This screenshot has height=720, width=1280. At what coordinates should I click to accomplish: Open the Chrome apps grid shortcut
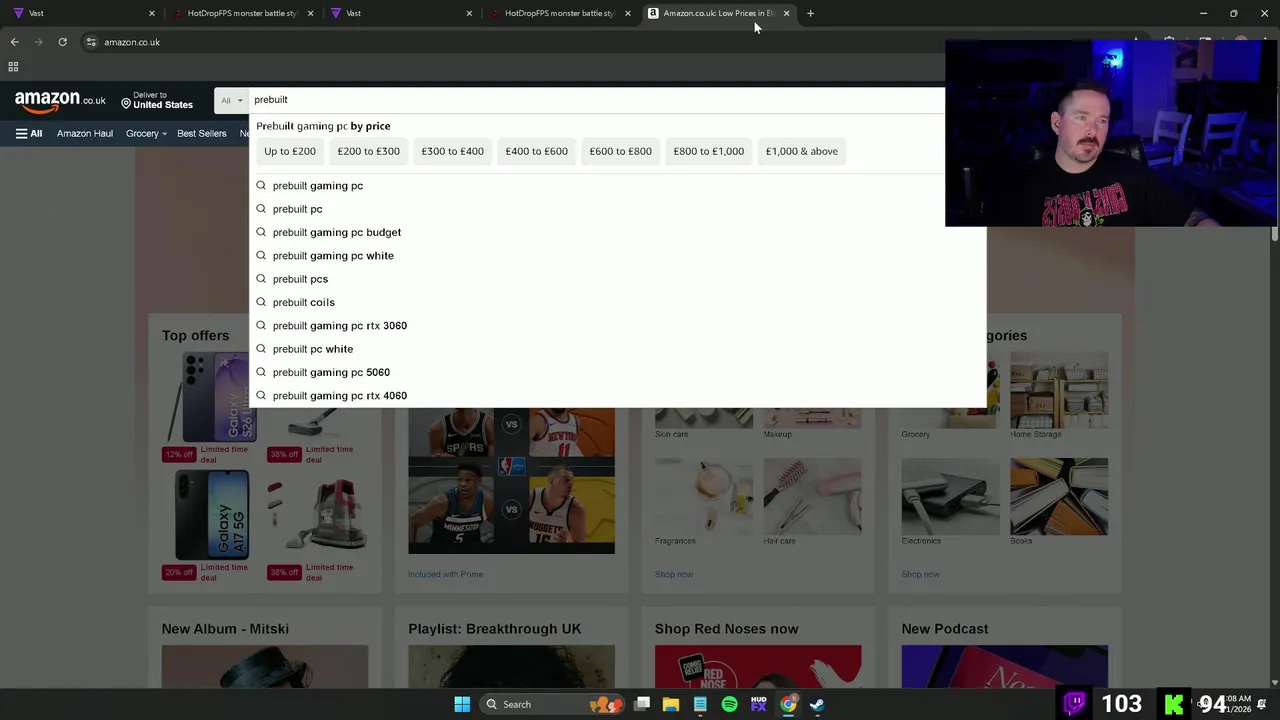[13, 67]
